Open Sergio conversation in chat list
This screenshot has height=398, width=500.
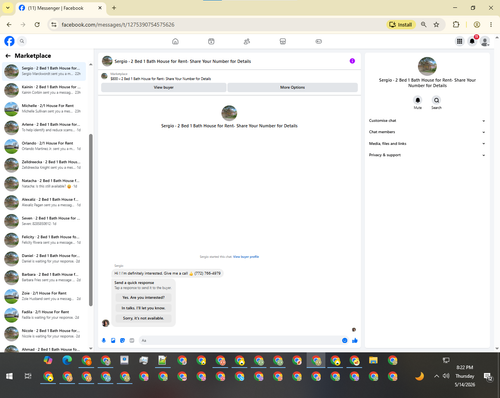(x=44, y=71)
